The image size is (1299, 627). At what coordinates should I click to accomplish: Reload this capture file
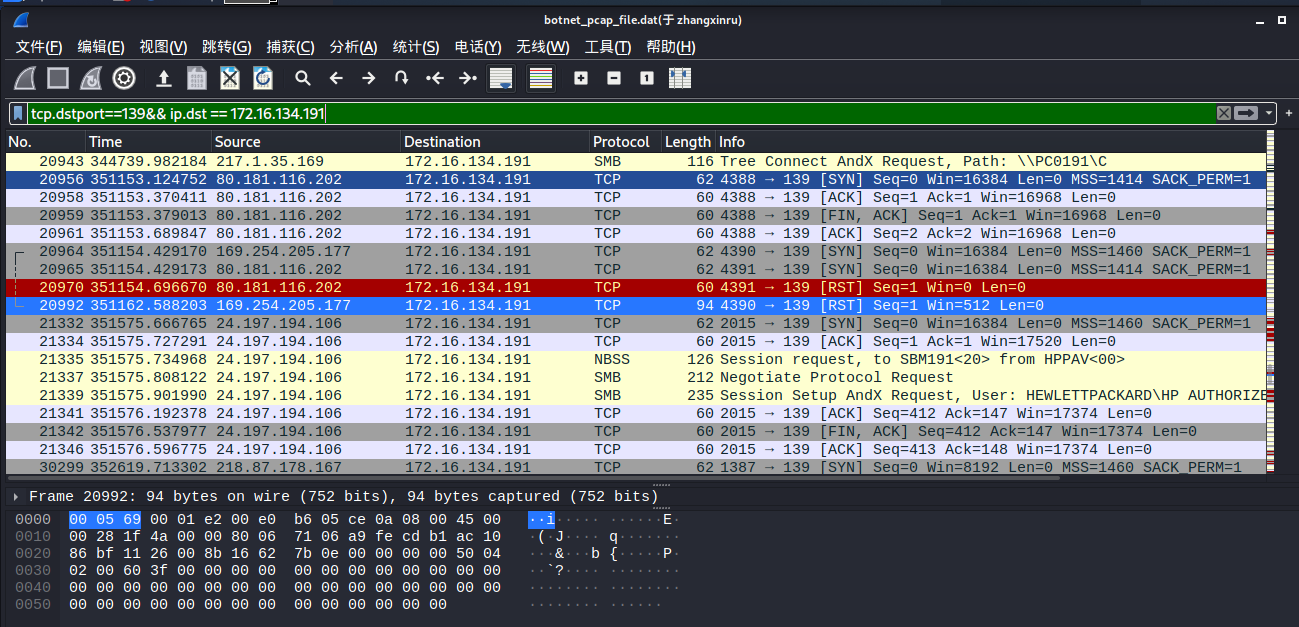pyautogui.click(x=263, y=78)
